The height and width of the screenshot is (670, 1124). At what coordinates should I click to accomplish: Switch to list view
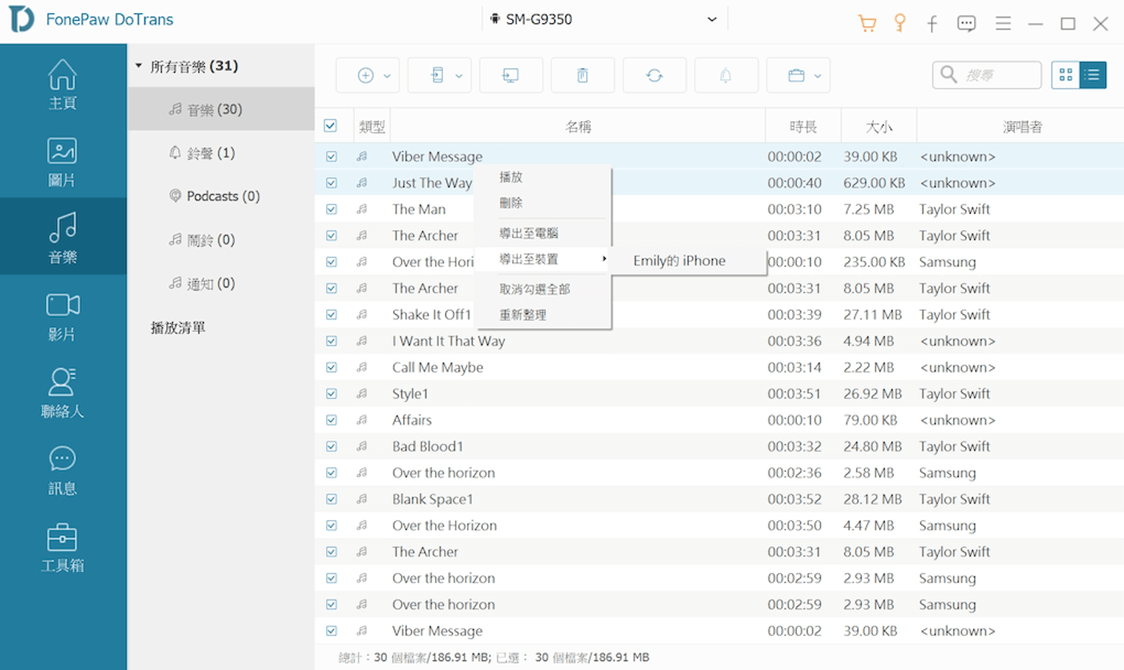point(1092,75)
